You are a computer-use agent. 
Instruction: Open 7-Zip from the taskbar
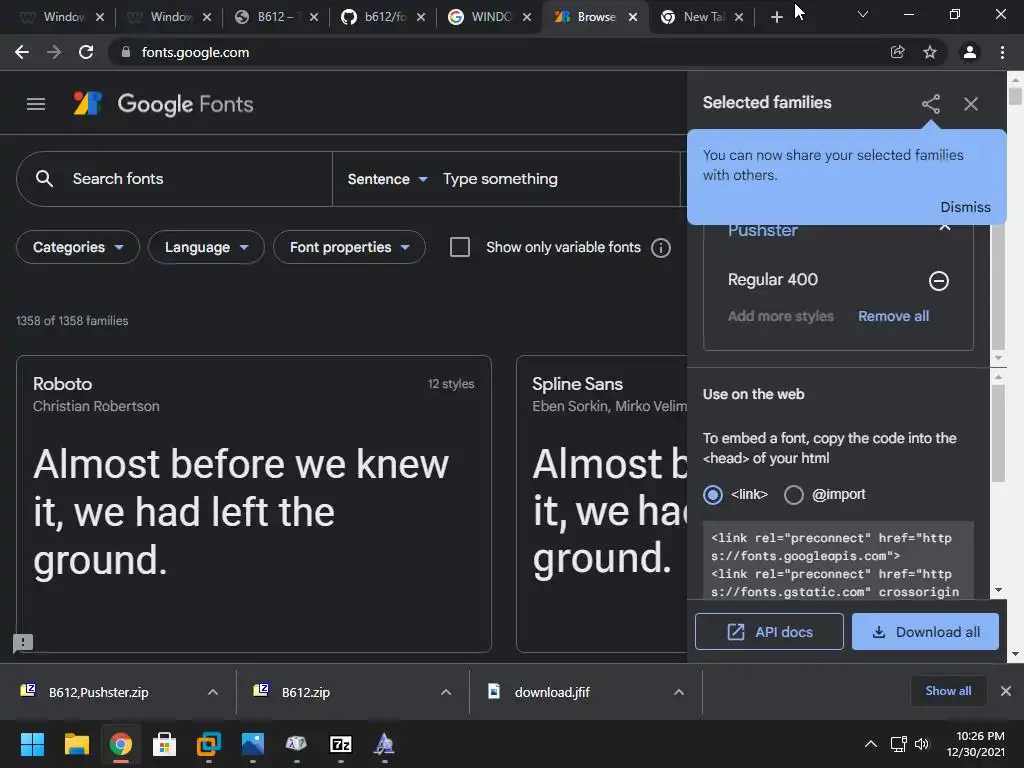pyautogui.click(x=341, y=744)
